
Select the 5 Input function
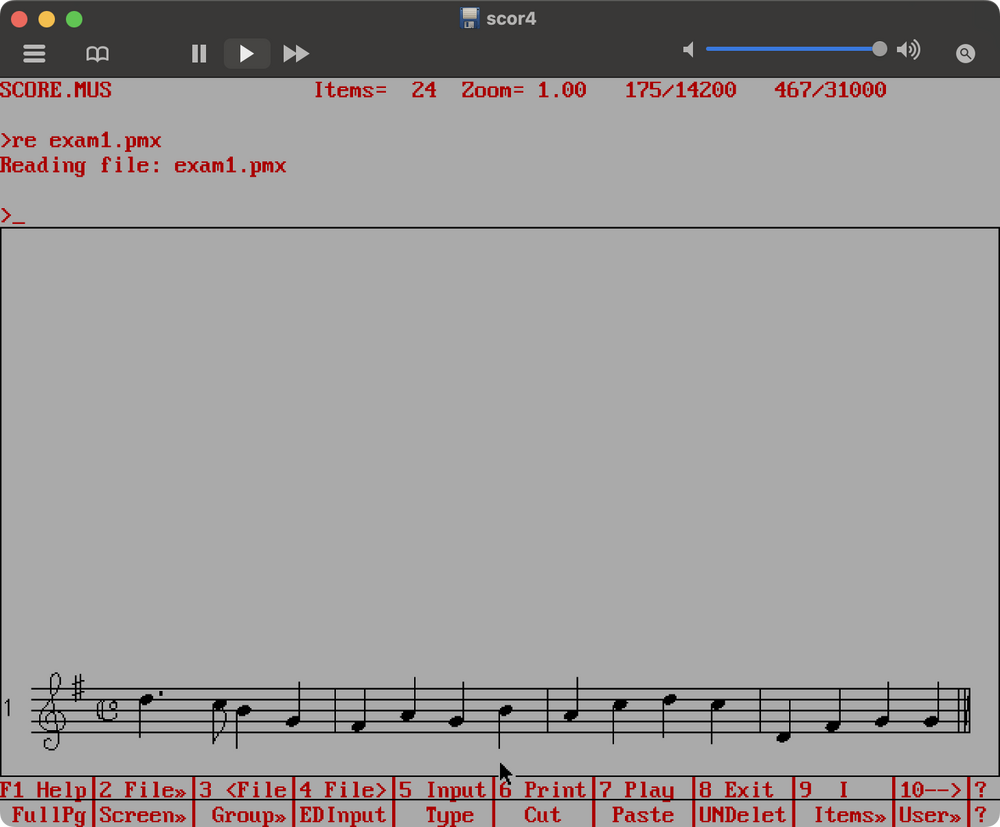click(443, 790)
